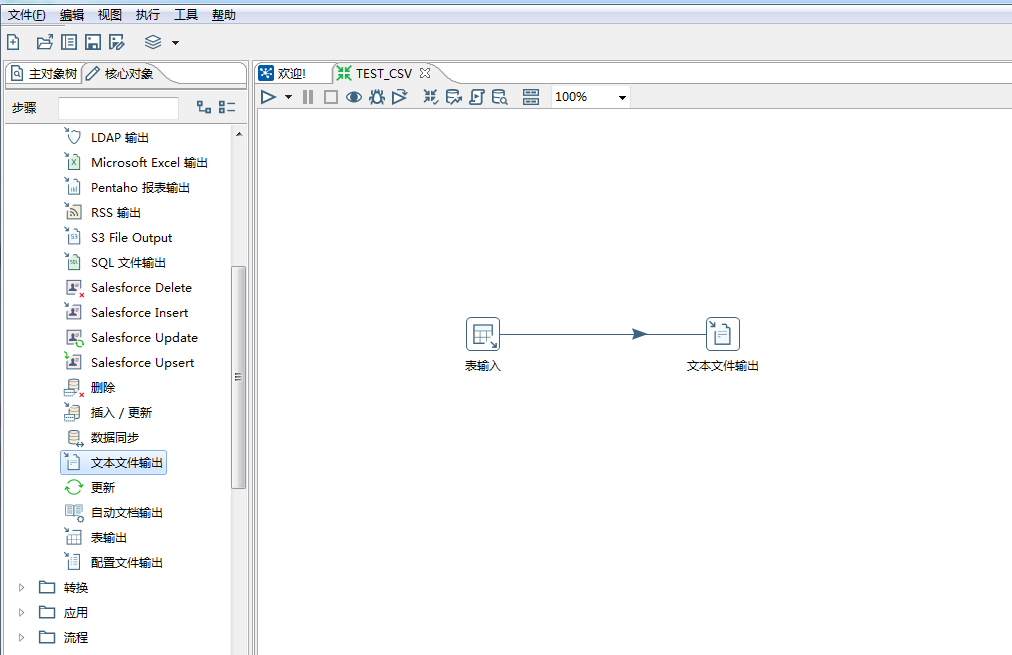The width and height of the screenshot is (1012, 655).
Task: Select the Salesforce Upsert step
Action: 130,363
